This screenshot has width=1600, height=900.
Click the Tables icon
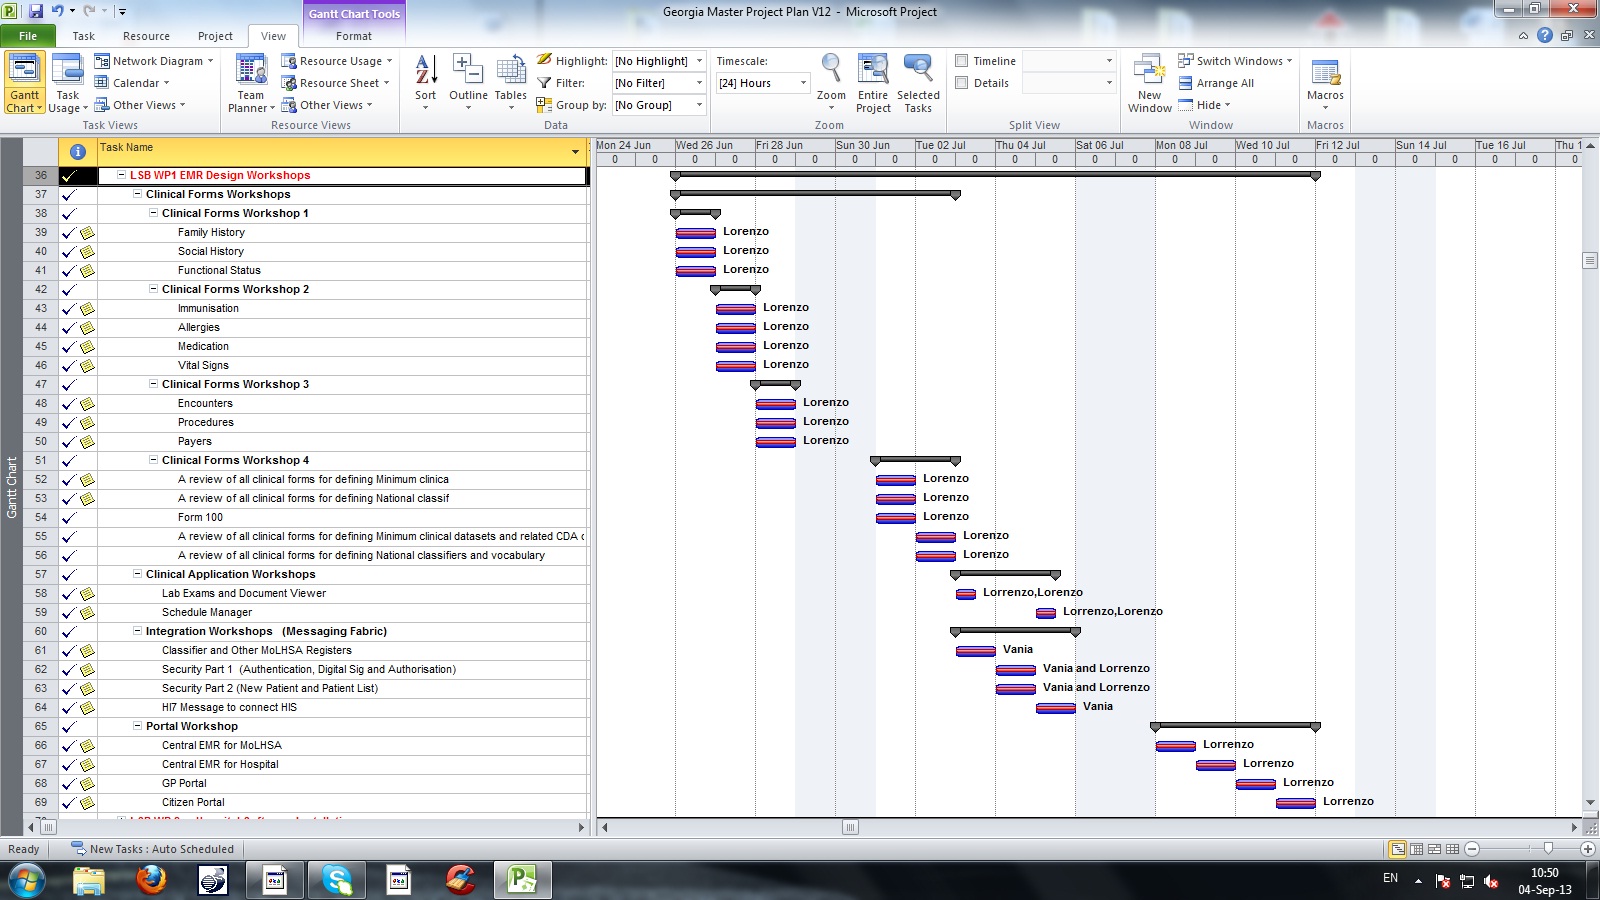510,80
